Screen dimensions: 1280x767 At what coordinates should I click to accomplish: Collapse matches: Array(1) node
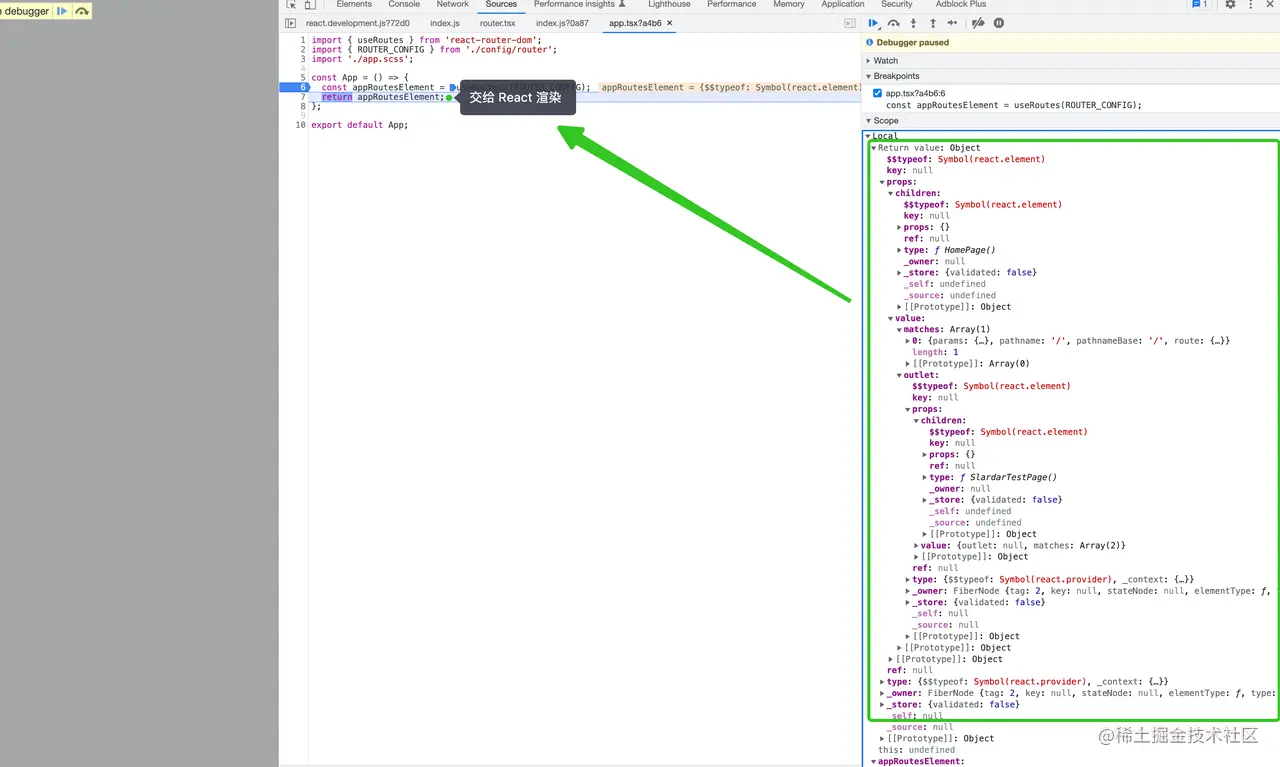pos(899,330)
